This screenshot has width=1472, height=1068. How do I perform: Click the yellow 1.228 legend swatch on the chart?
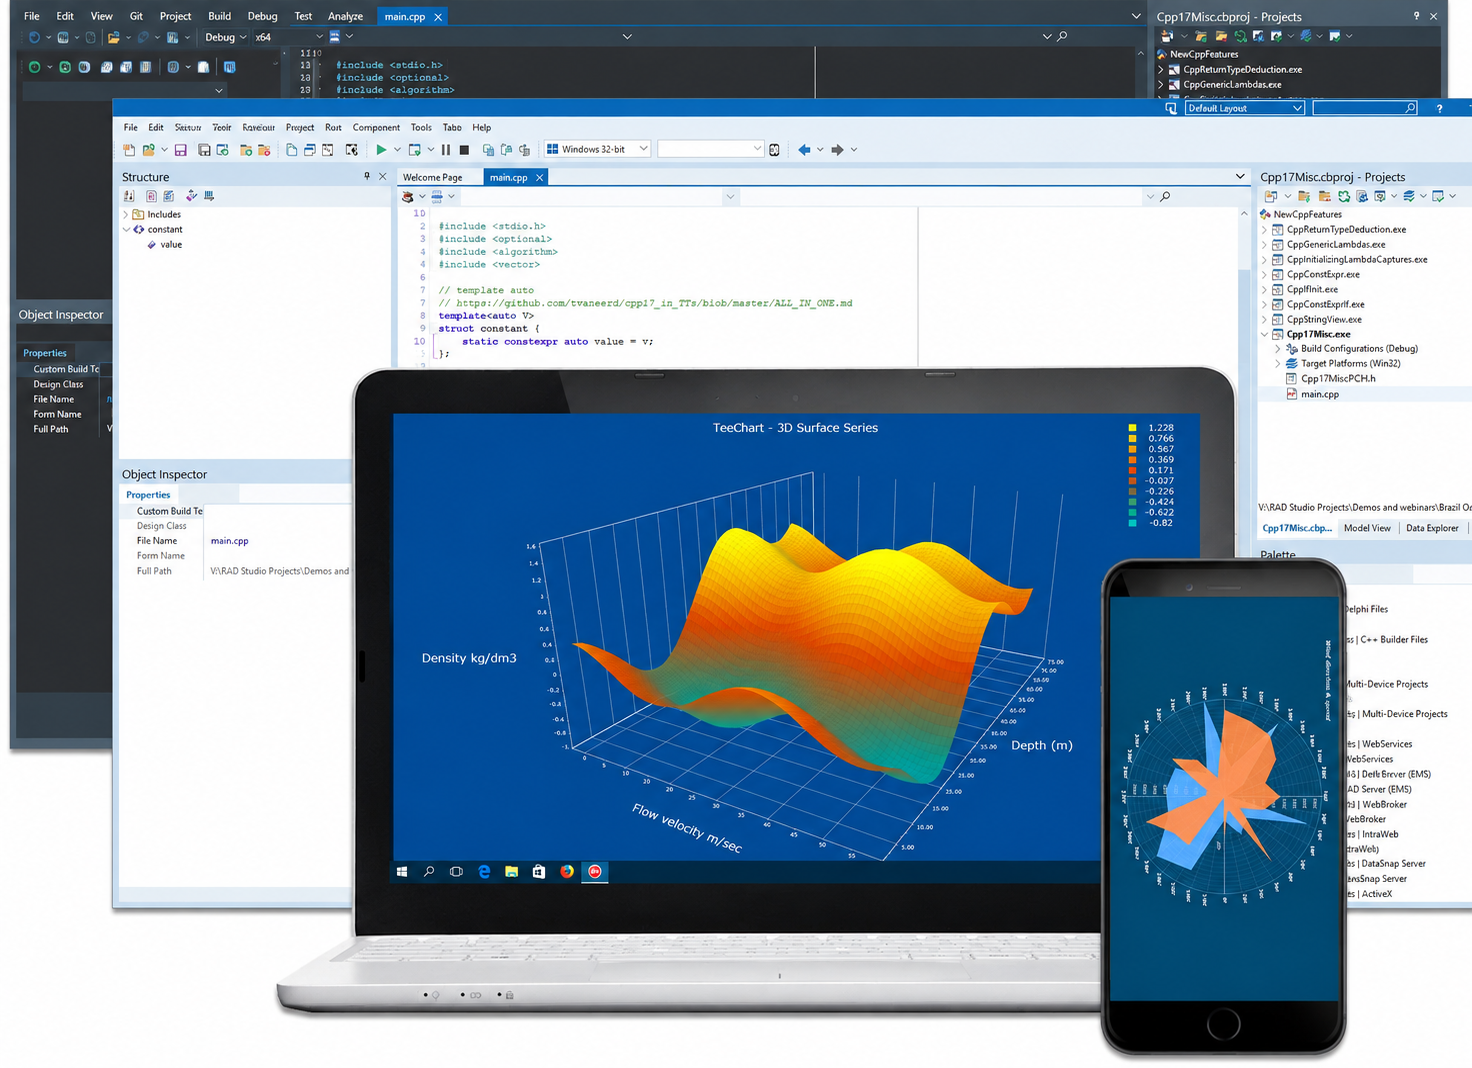[x=1132, y=428]
